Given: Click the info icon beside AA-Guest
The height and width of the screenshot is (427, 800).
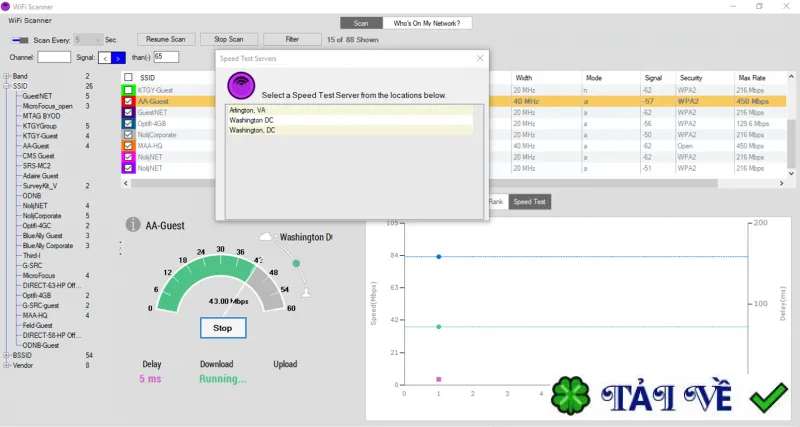Looking at the screenshot, I should click(x=133, y=224).
